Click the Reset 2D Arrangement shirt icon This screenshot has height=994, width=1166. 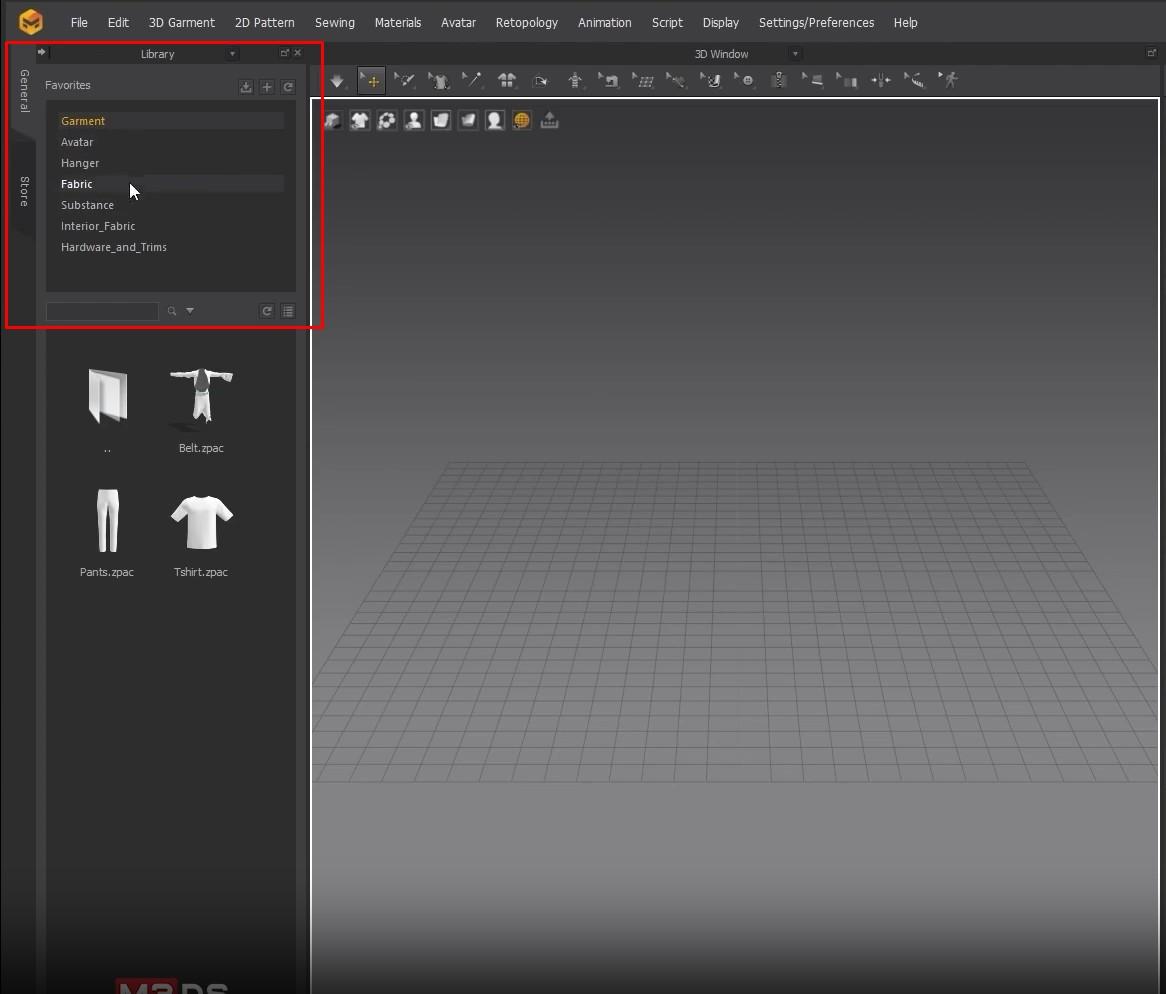tap(506, 80)
